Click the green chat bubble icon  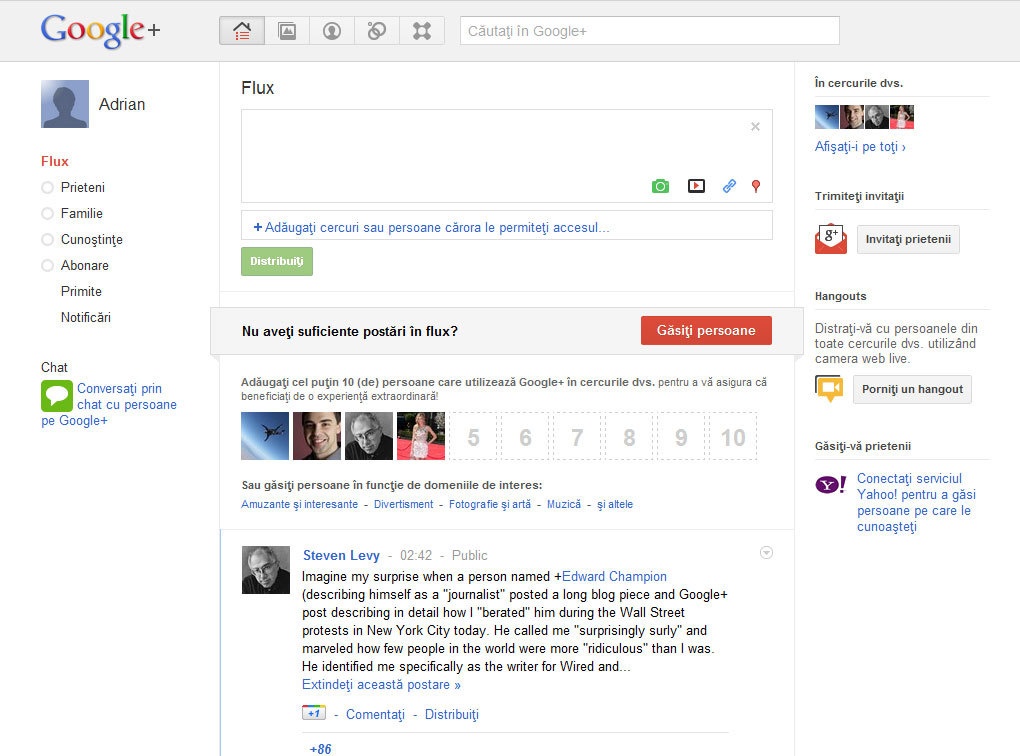point(57,396)
